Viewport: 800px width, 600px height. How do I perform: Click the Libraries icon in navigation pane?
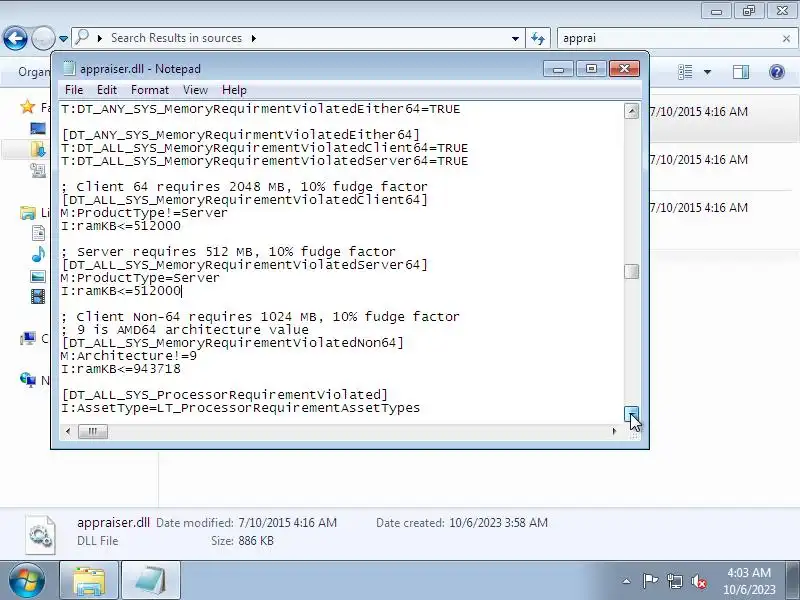click(28, 213)
